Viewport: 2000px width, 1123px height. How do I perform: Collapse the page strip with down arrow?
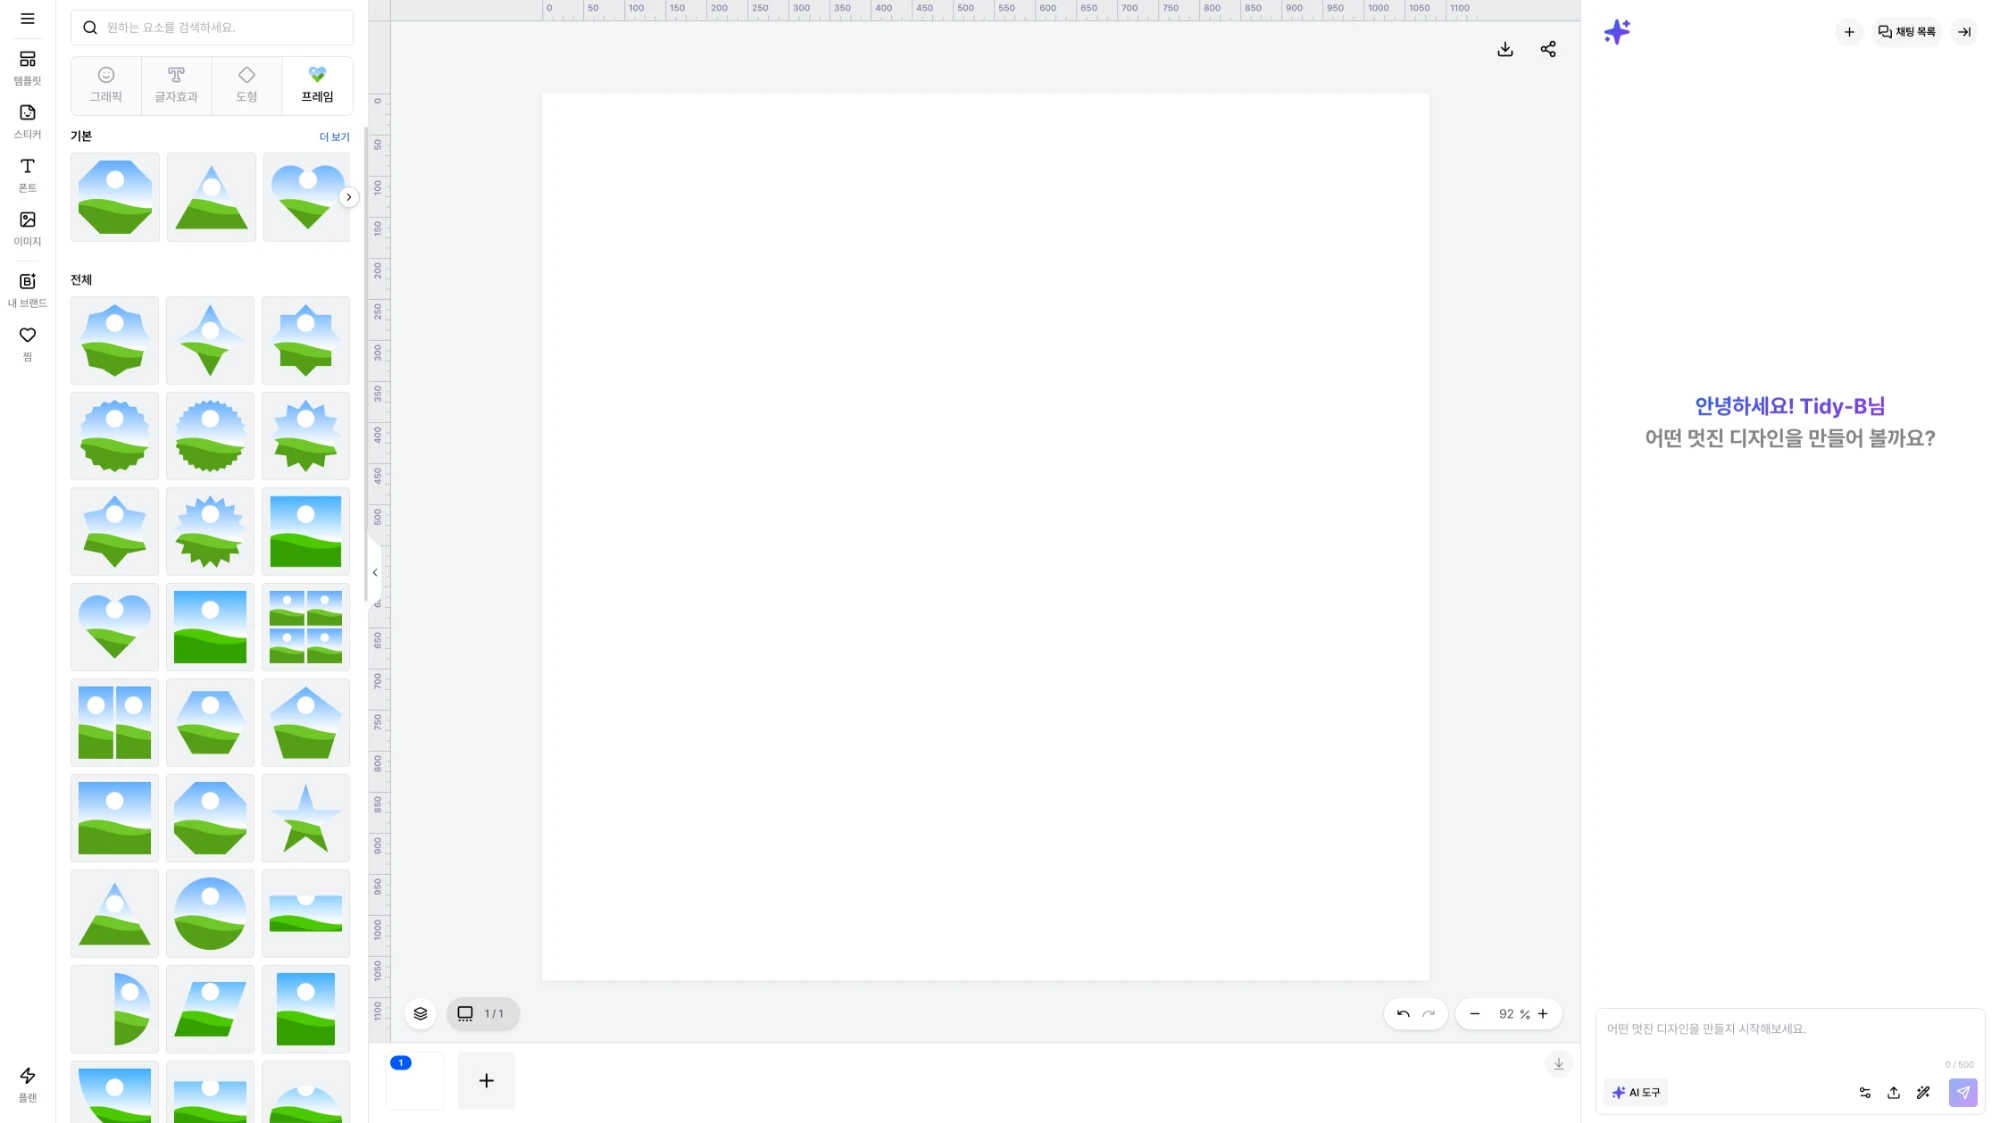point(1558,1064)
